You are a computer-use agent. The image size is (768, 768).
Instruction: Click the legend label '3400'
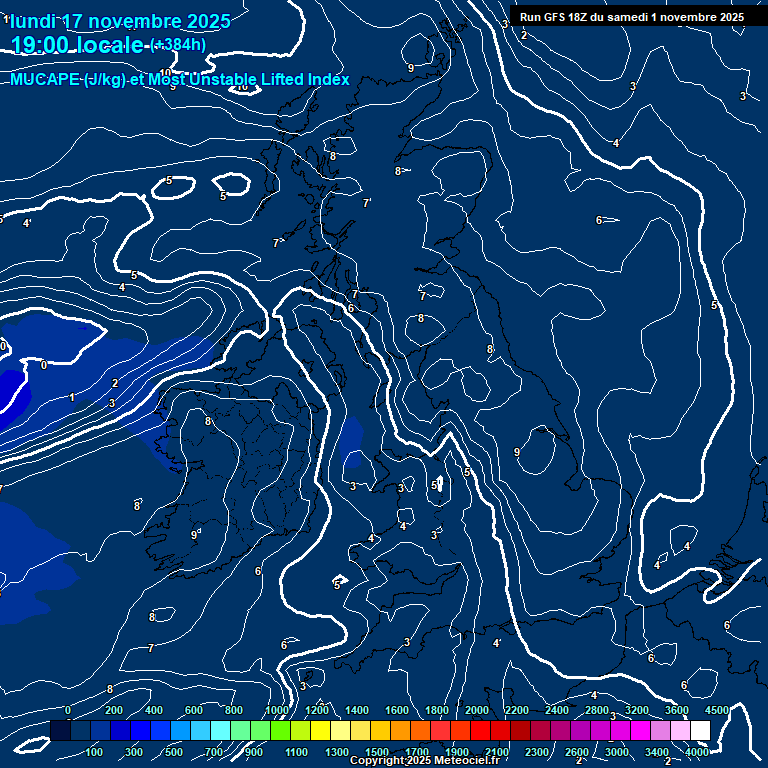coord(657,752)
